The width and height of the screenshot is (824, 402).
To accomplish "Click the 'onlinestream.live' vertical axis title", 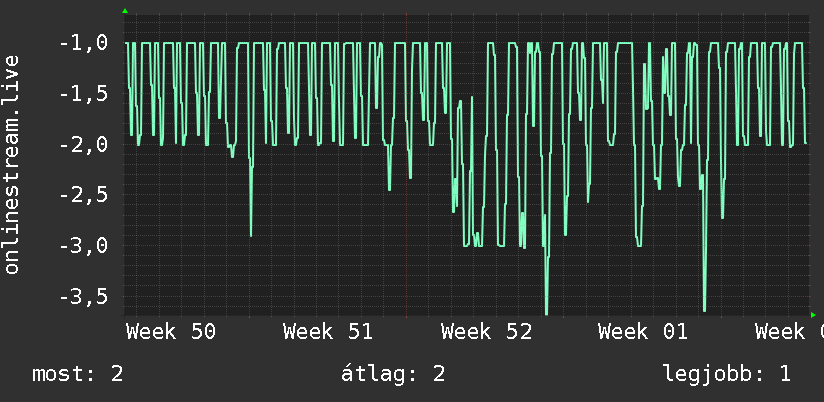I will (x=12, y=164).
